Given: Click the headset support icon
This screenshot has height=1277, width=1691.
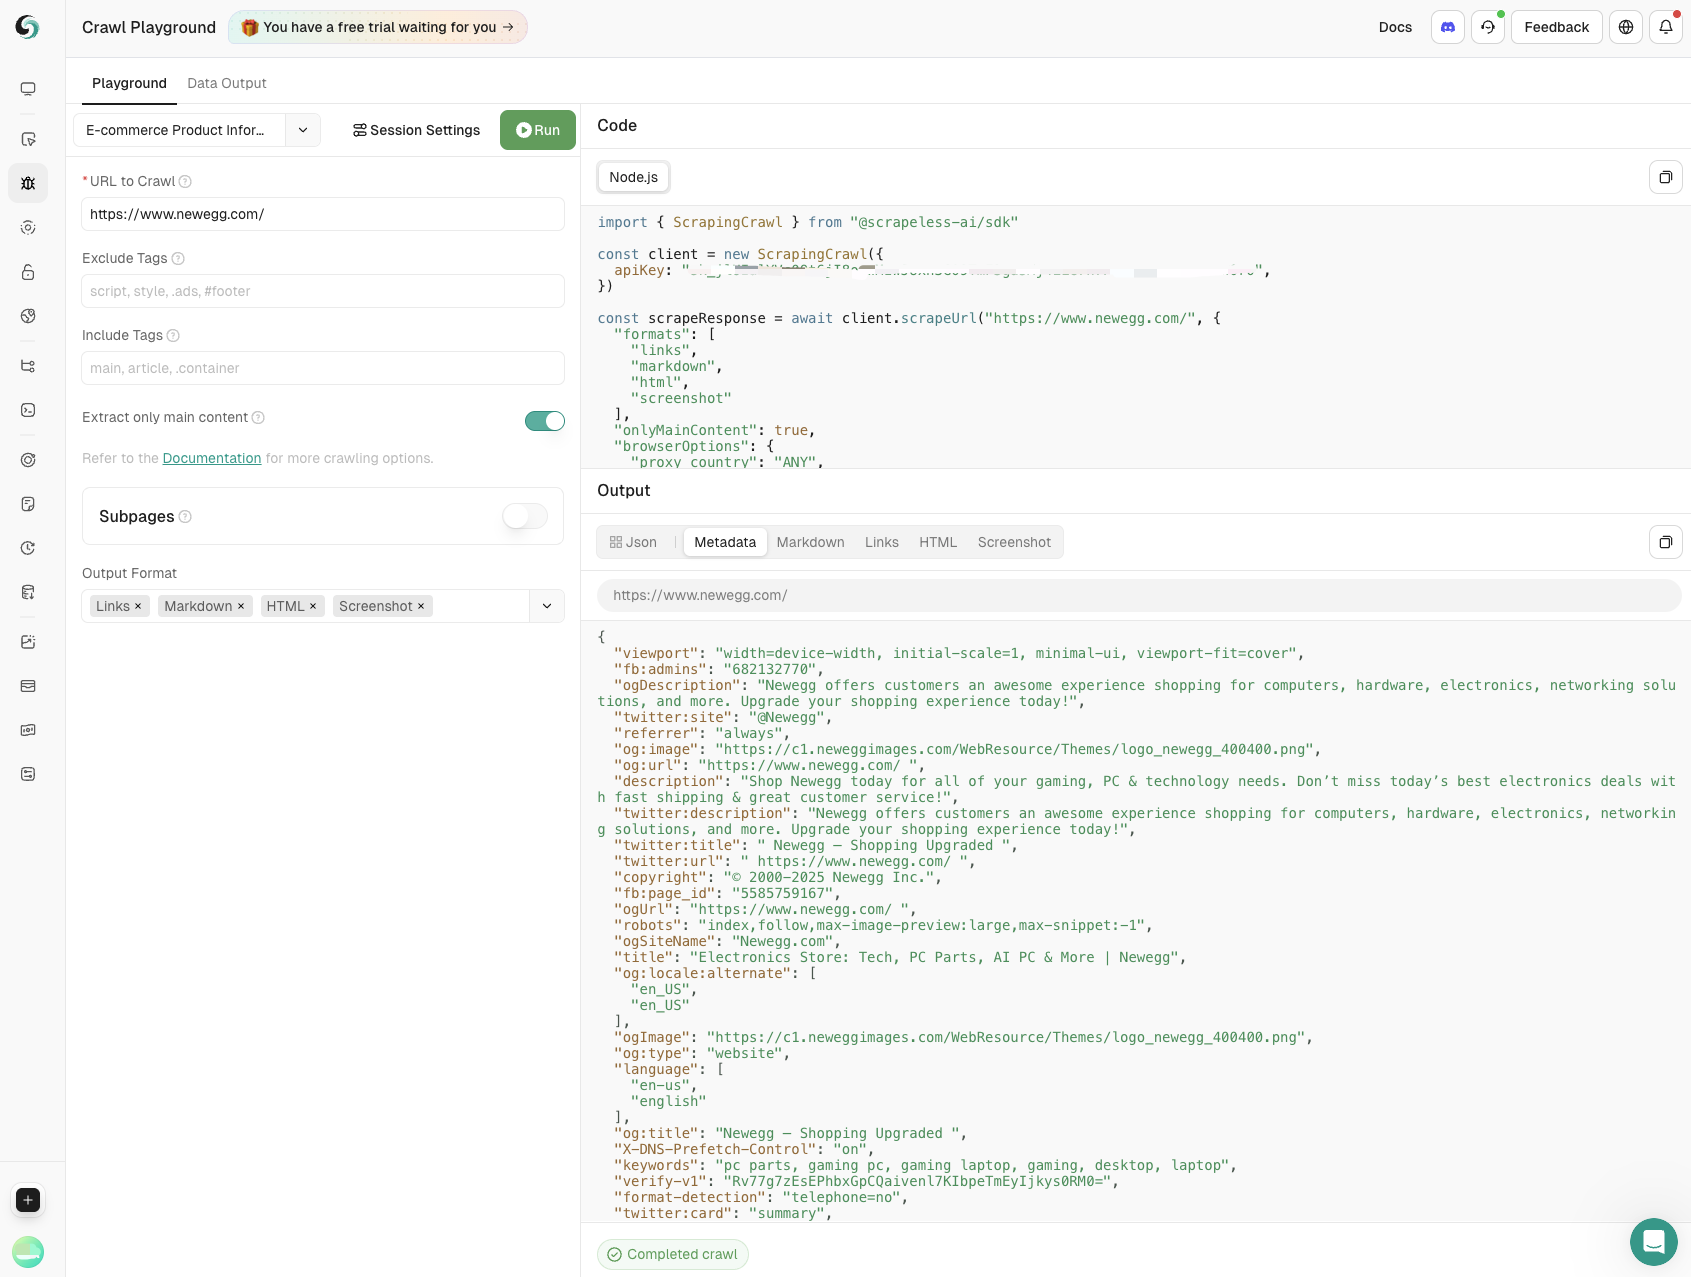Looking at the screenshot, I should (x=1488, y=27).
